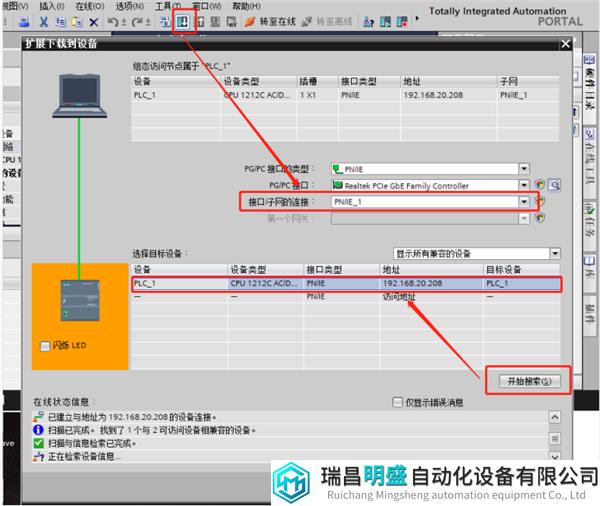600x506 pixels.
Task: Click the Download to device icon
Action: tap(183, 22)
